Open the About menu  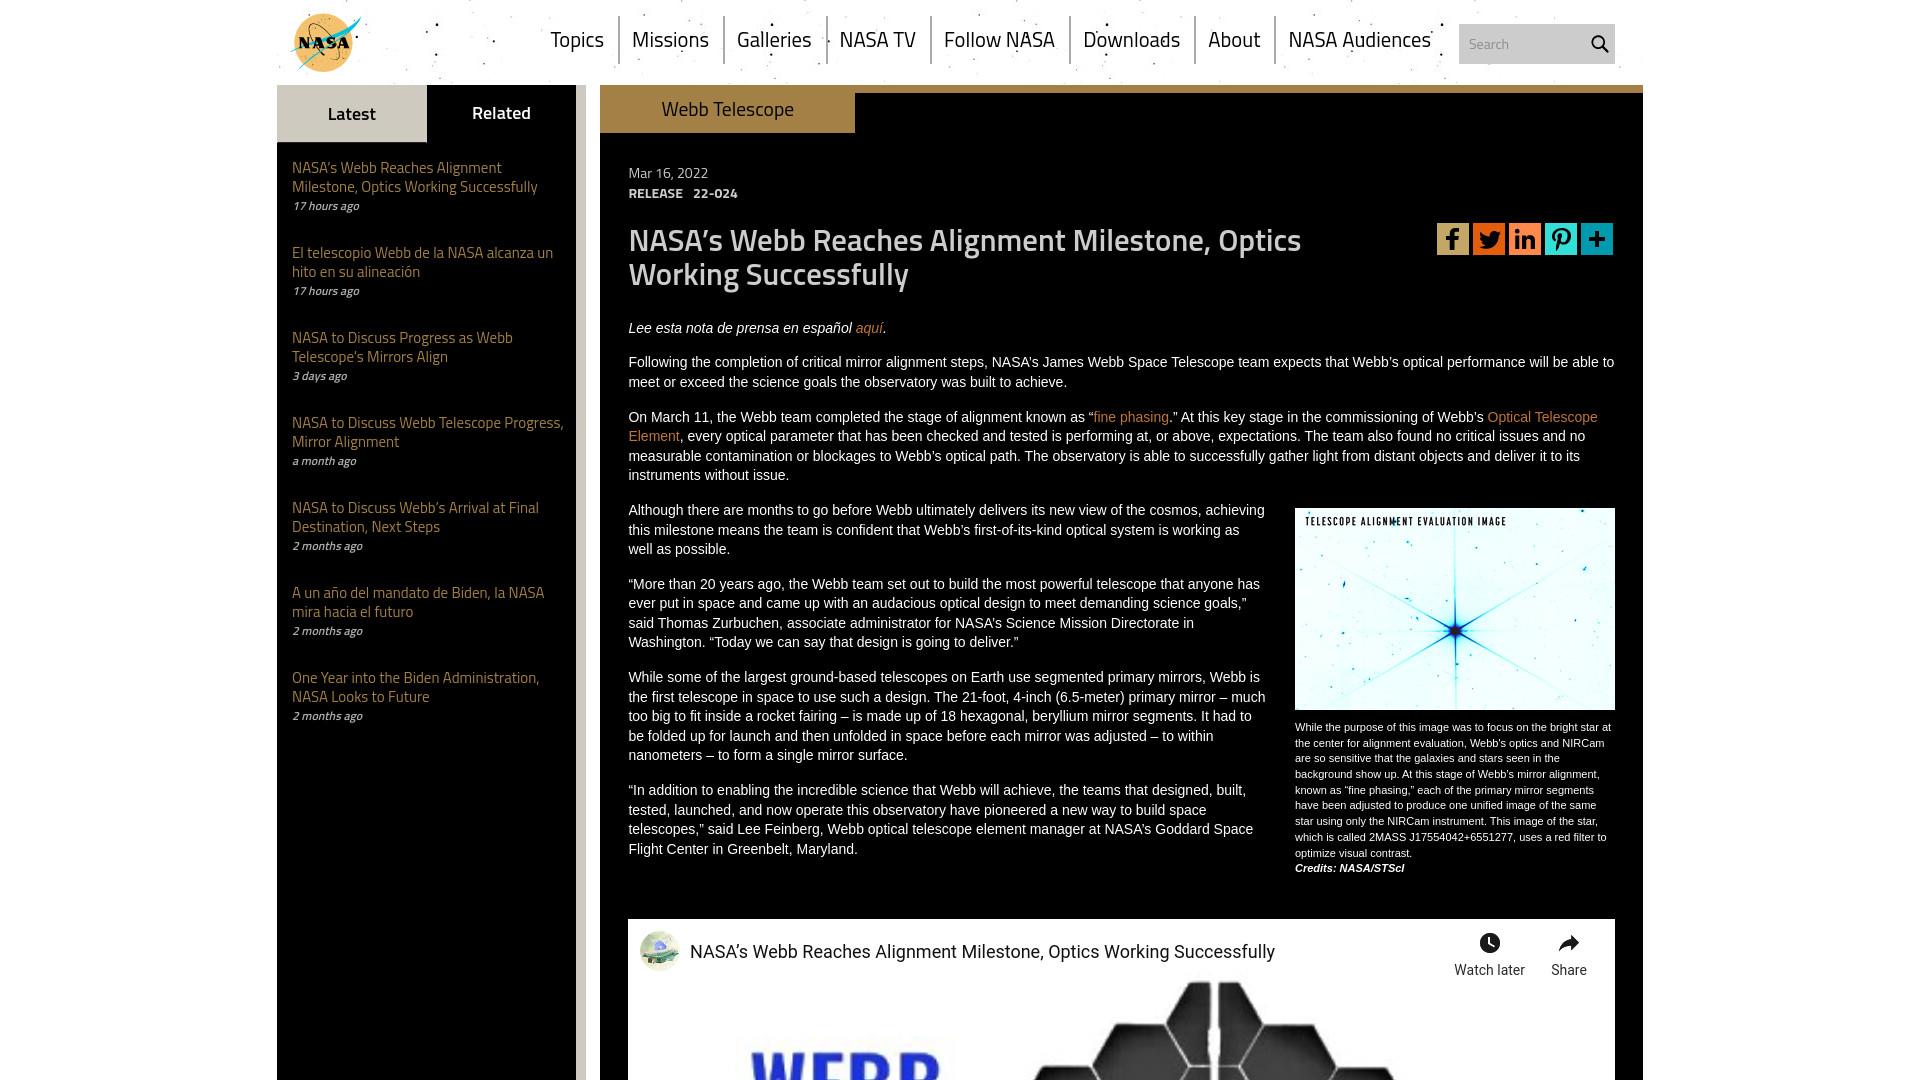pos(1234,40)
